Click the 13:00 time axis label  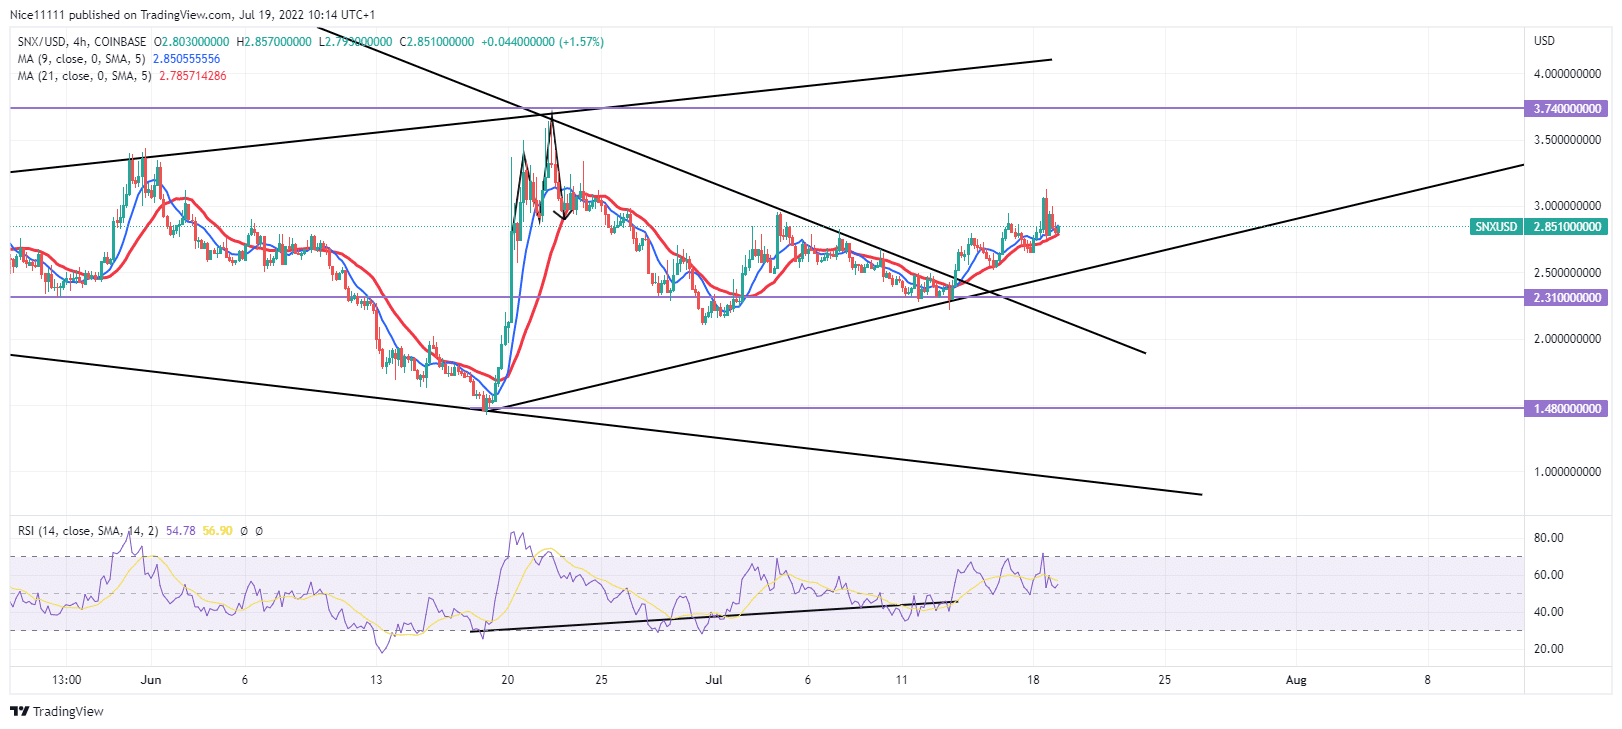point(66,680)
